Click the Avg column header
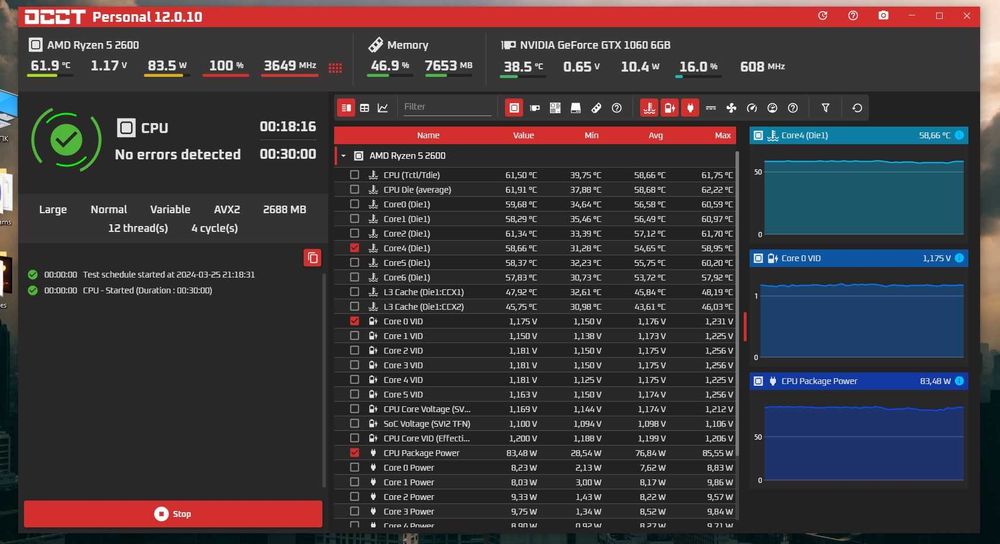 coord(656,135)
